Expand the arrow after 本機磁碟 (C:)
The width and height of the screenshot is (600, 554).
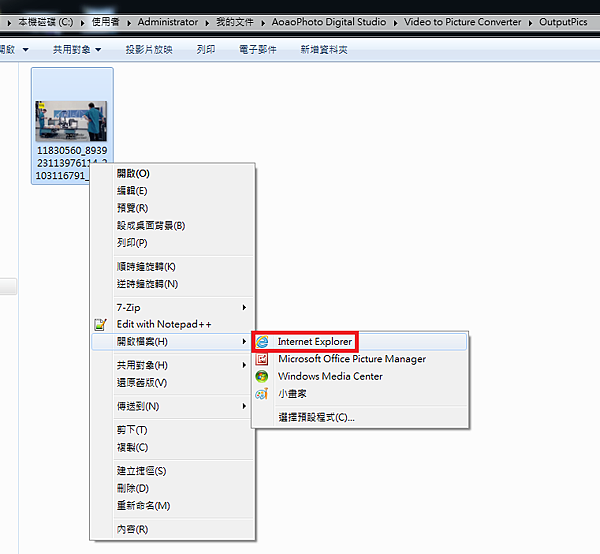pos(82,23)
